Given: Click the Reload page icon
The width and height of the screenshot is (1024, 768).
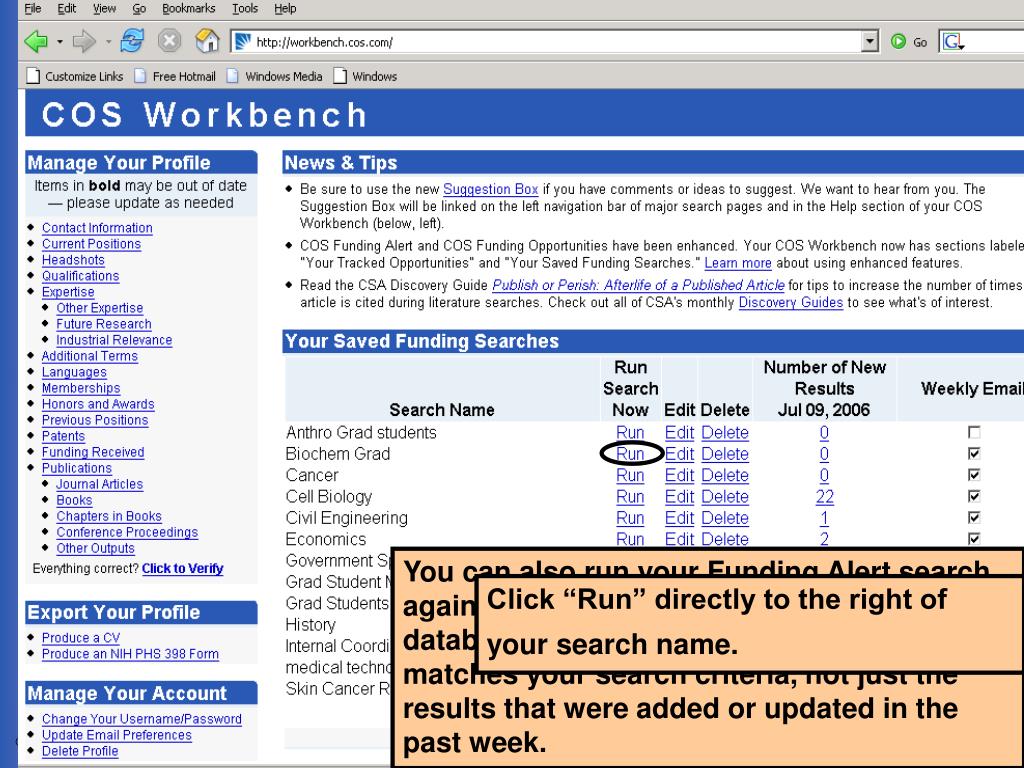Looking at the screenshot, I should (x=132, y=41).
